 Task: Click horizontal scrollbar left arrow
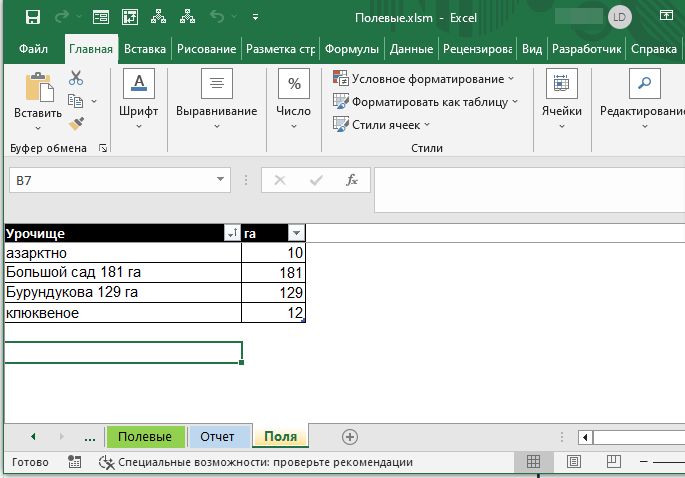tap(585, 437)
